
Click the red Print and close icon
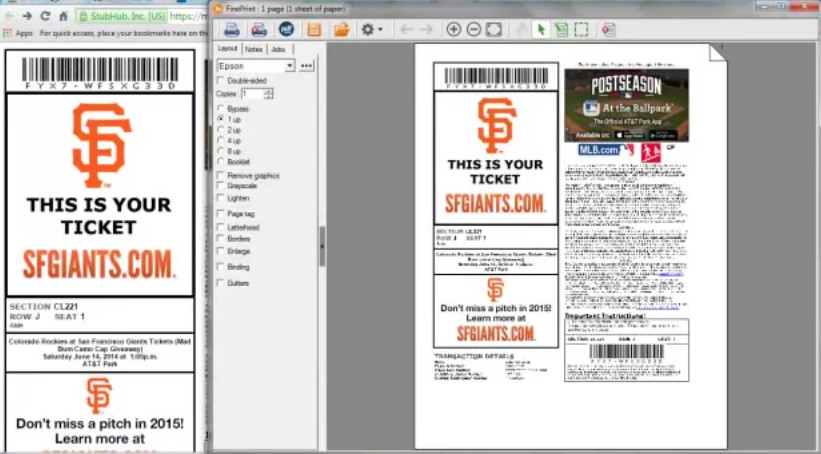[259, 30]
